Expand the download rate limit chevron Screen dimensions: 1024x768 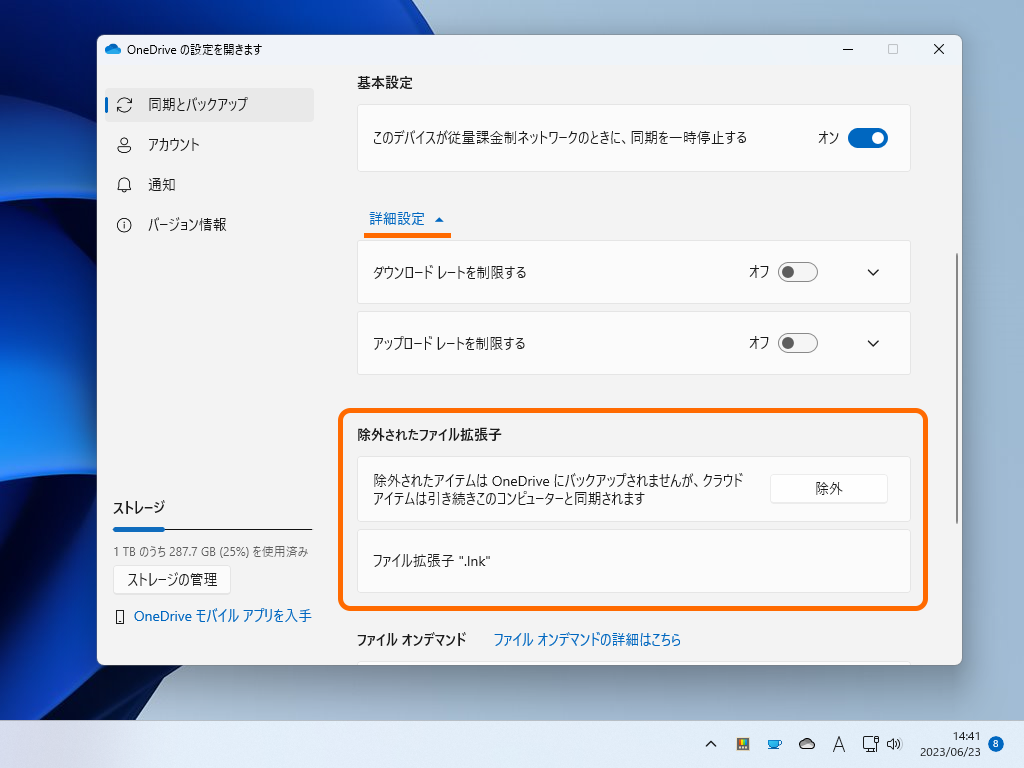coord(872,272)
